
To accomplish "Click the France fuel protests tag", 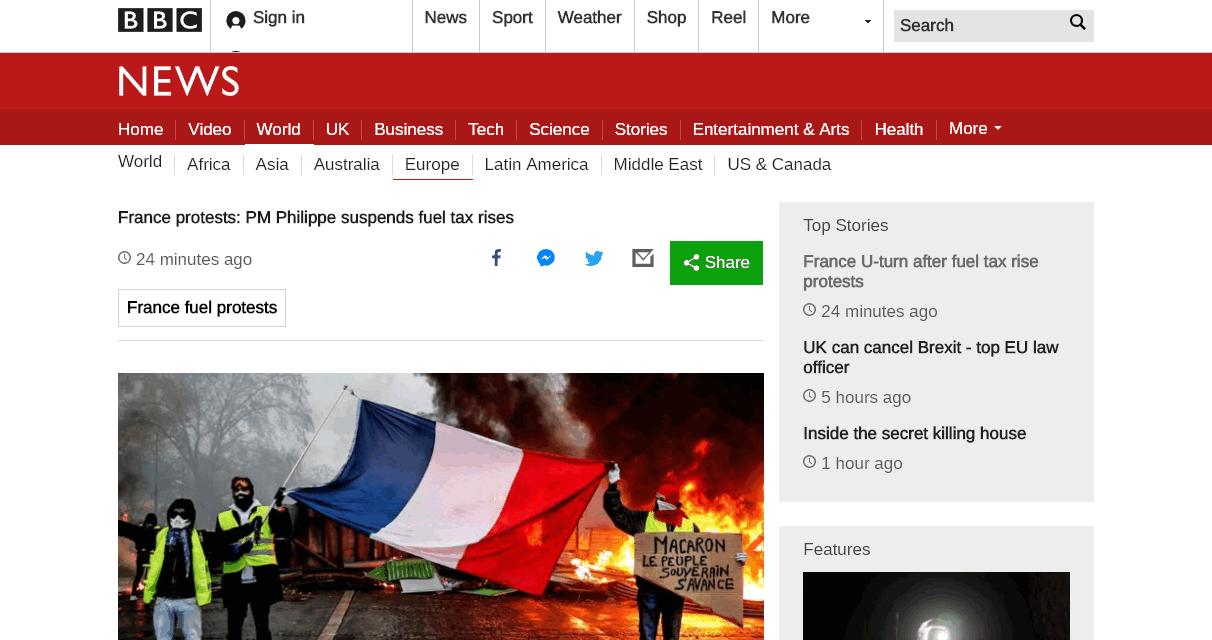I will point(202,308).
